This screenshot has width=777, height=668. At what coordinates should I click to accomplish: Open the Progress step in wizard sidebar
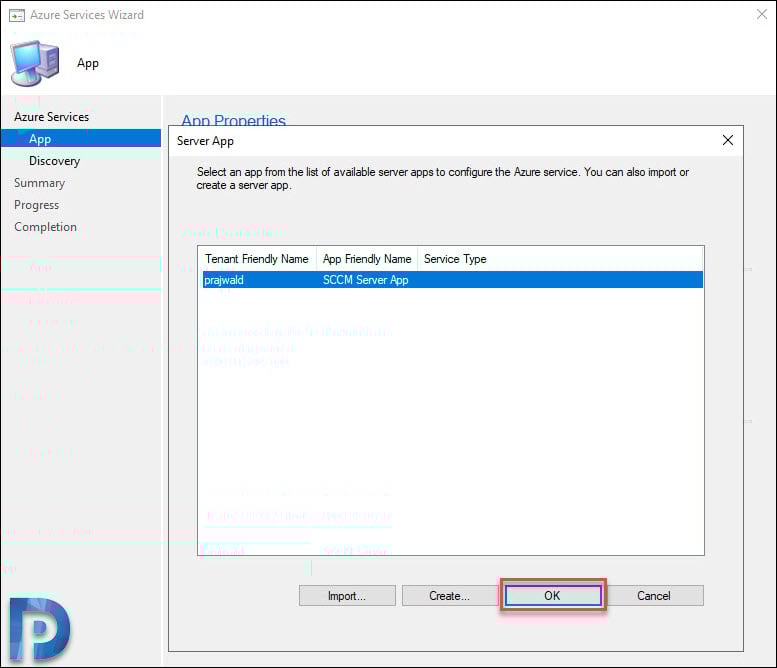point(37,205)
